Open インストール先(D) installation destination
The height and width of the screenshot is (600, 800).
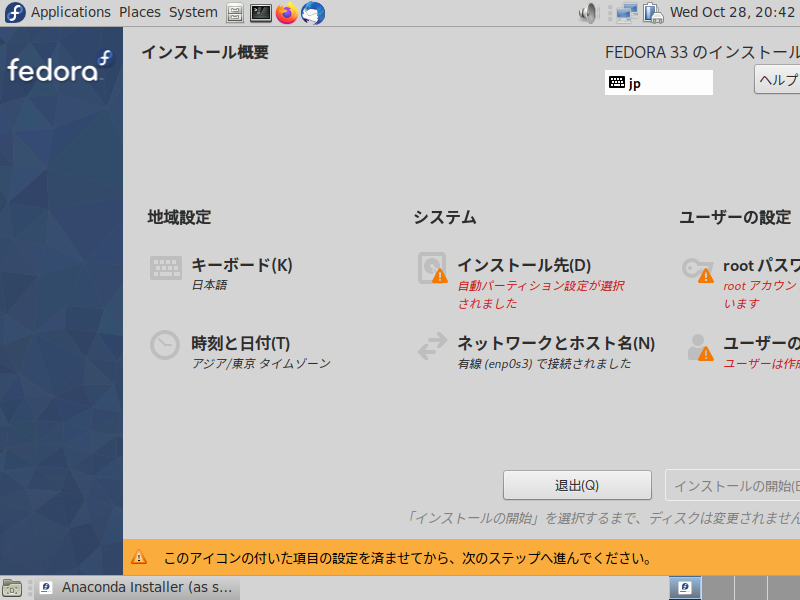point(524,265)
